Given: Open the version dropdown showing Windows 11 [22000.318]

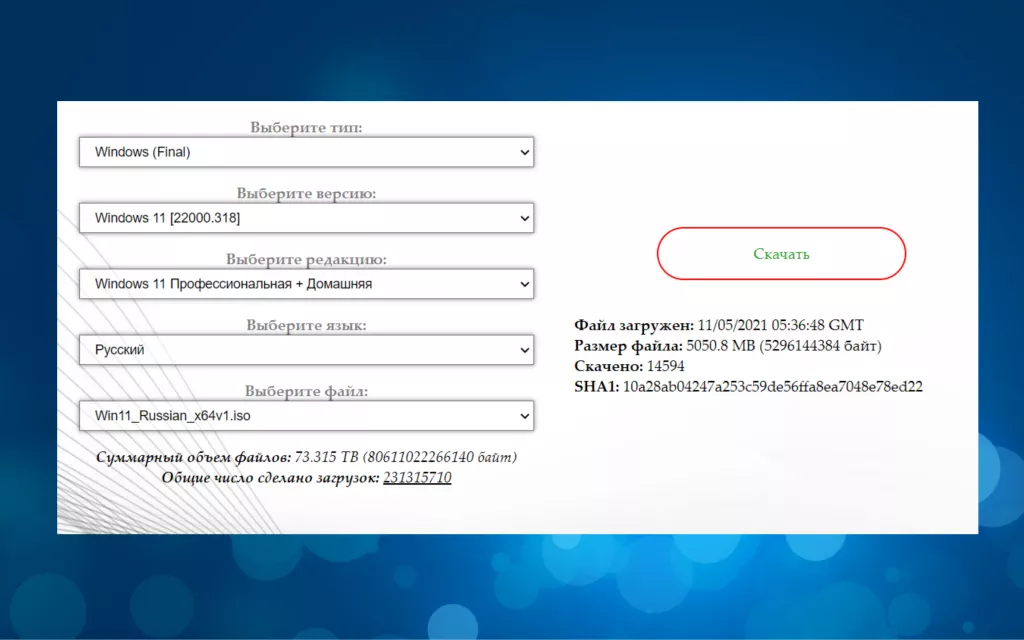Looking at the screenshot, I should (x=306, y=218).
